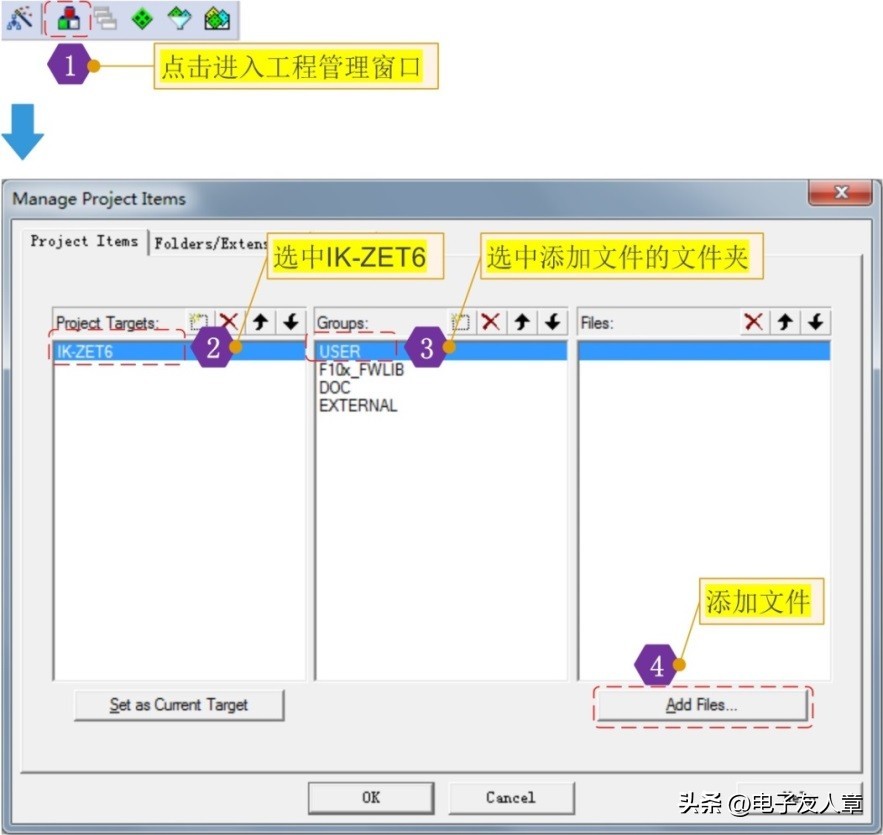Select the USER group
883x835 pixels.
pyautogui.click(x=441, y=351)
